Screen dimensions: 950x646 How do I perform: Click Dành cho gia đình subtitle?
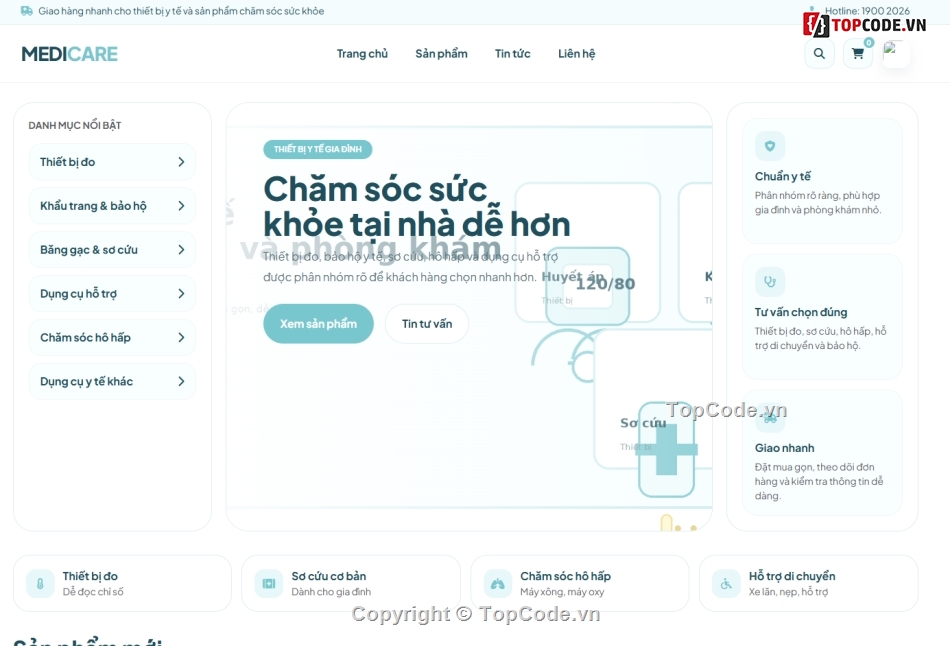tap(331, 591)
